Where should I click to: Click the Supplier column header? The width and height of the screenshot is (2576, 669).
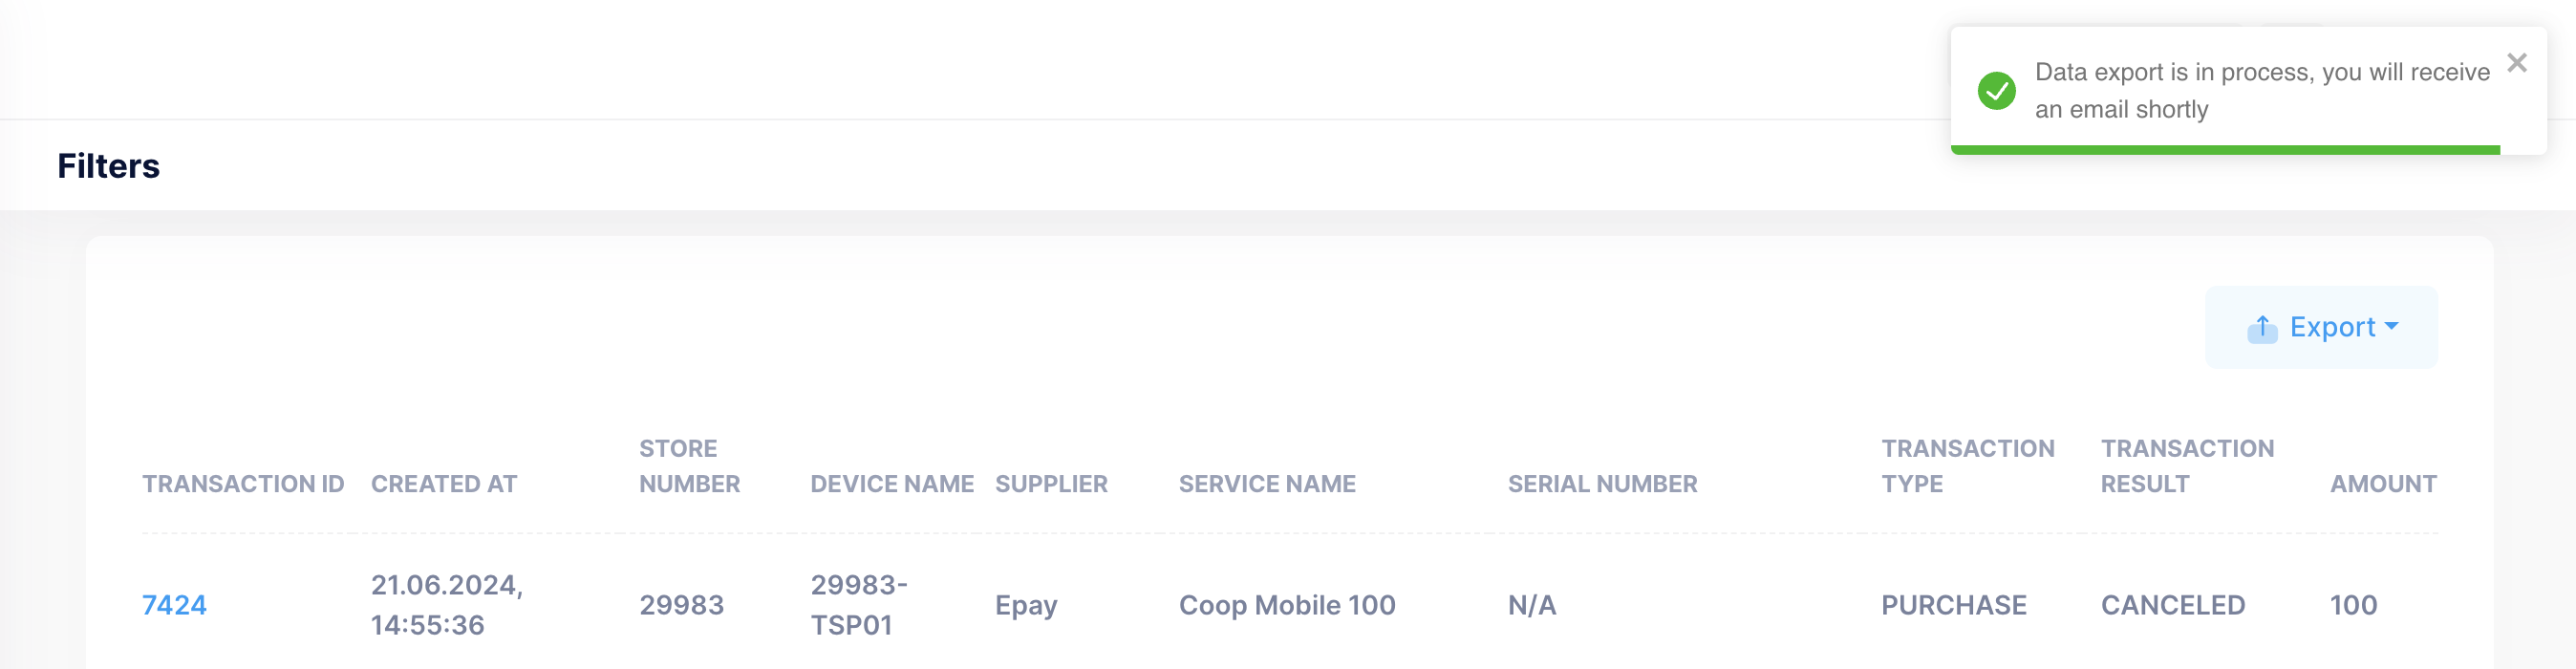tap(1051, 484)
